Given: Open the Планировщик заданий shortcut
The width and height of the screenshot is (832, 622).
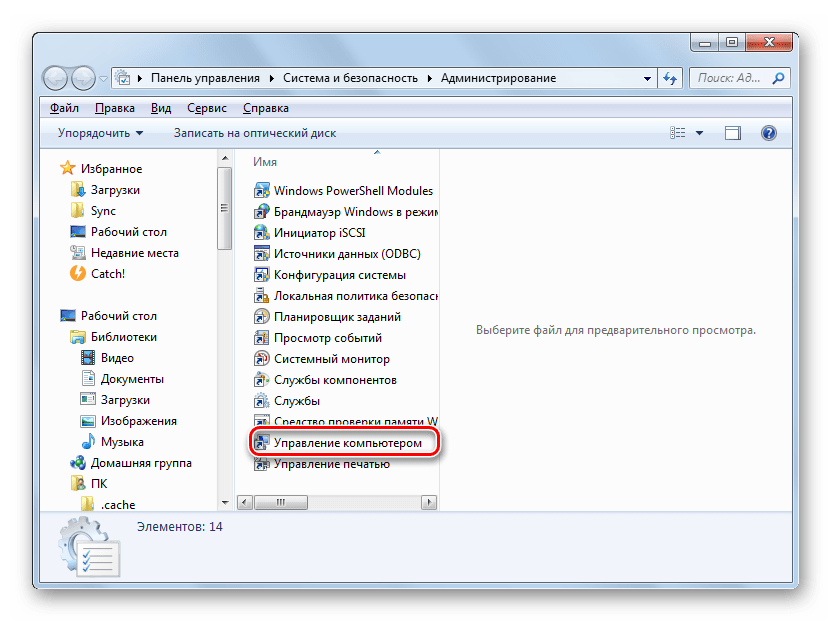Looking at the screenshot, I should click(337, 317).
